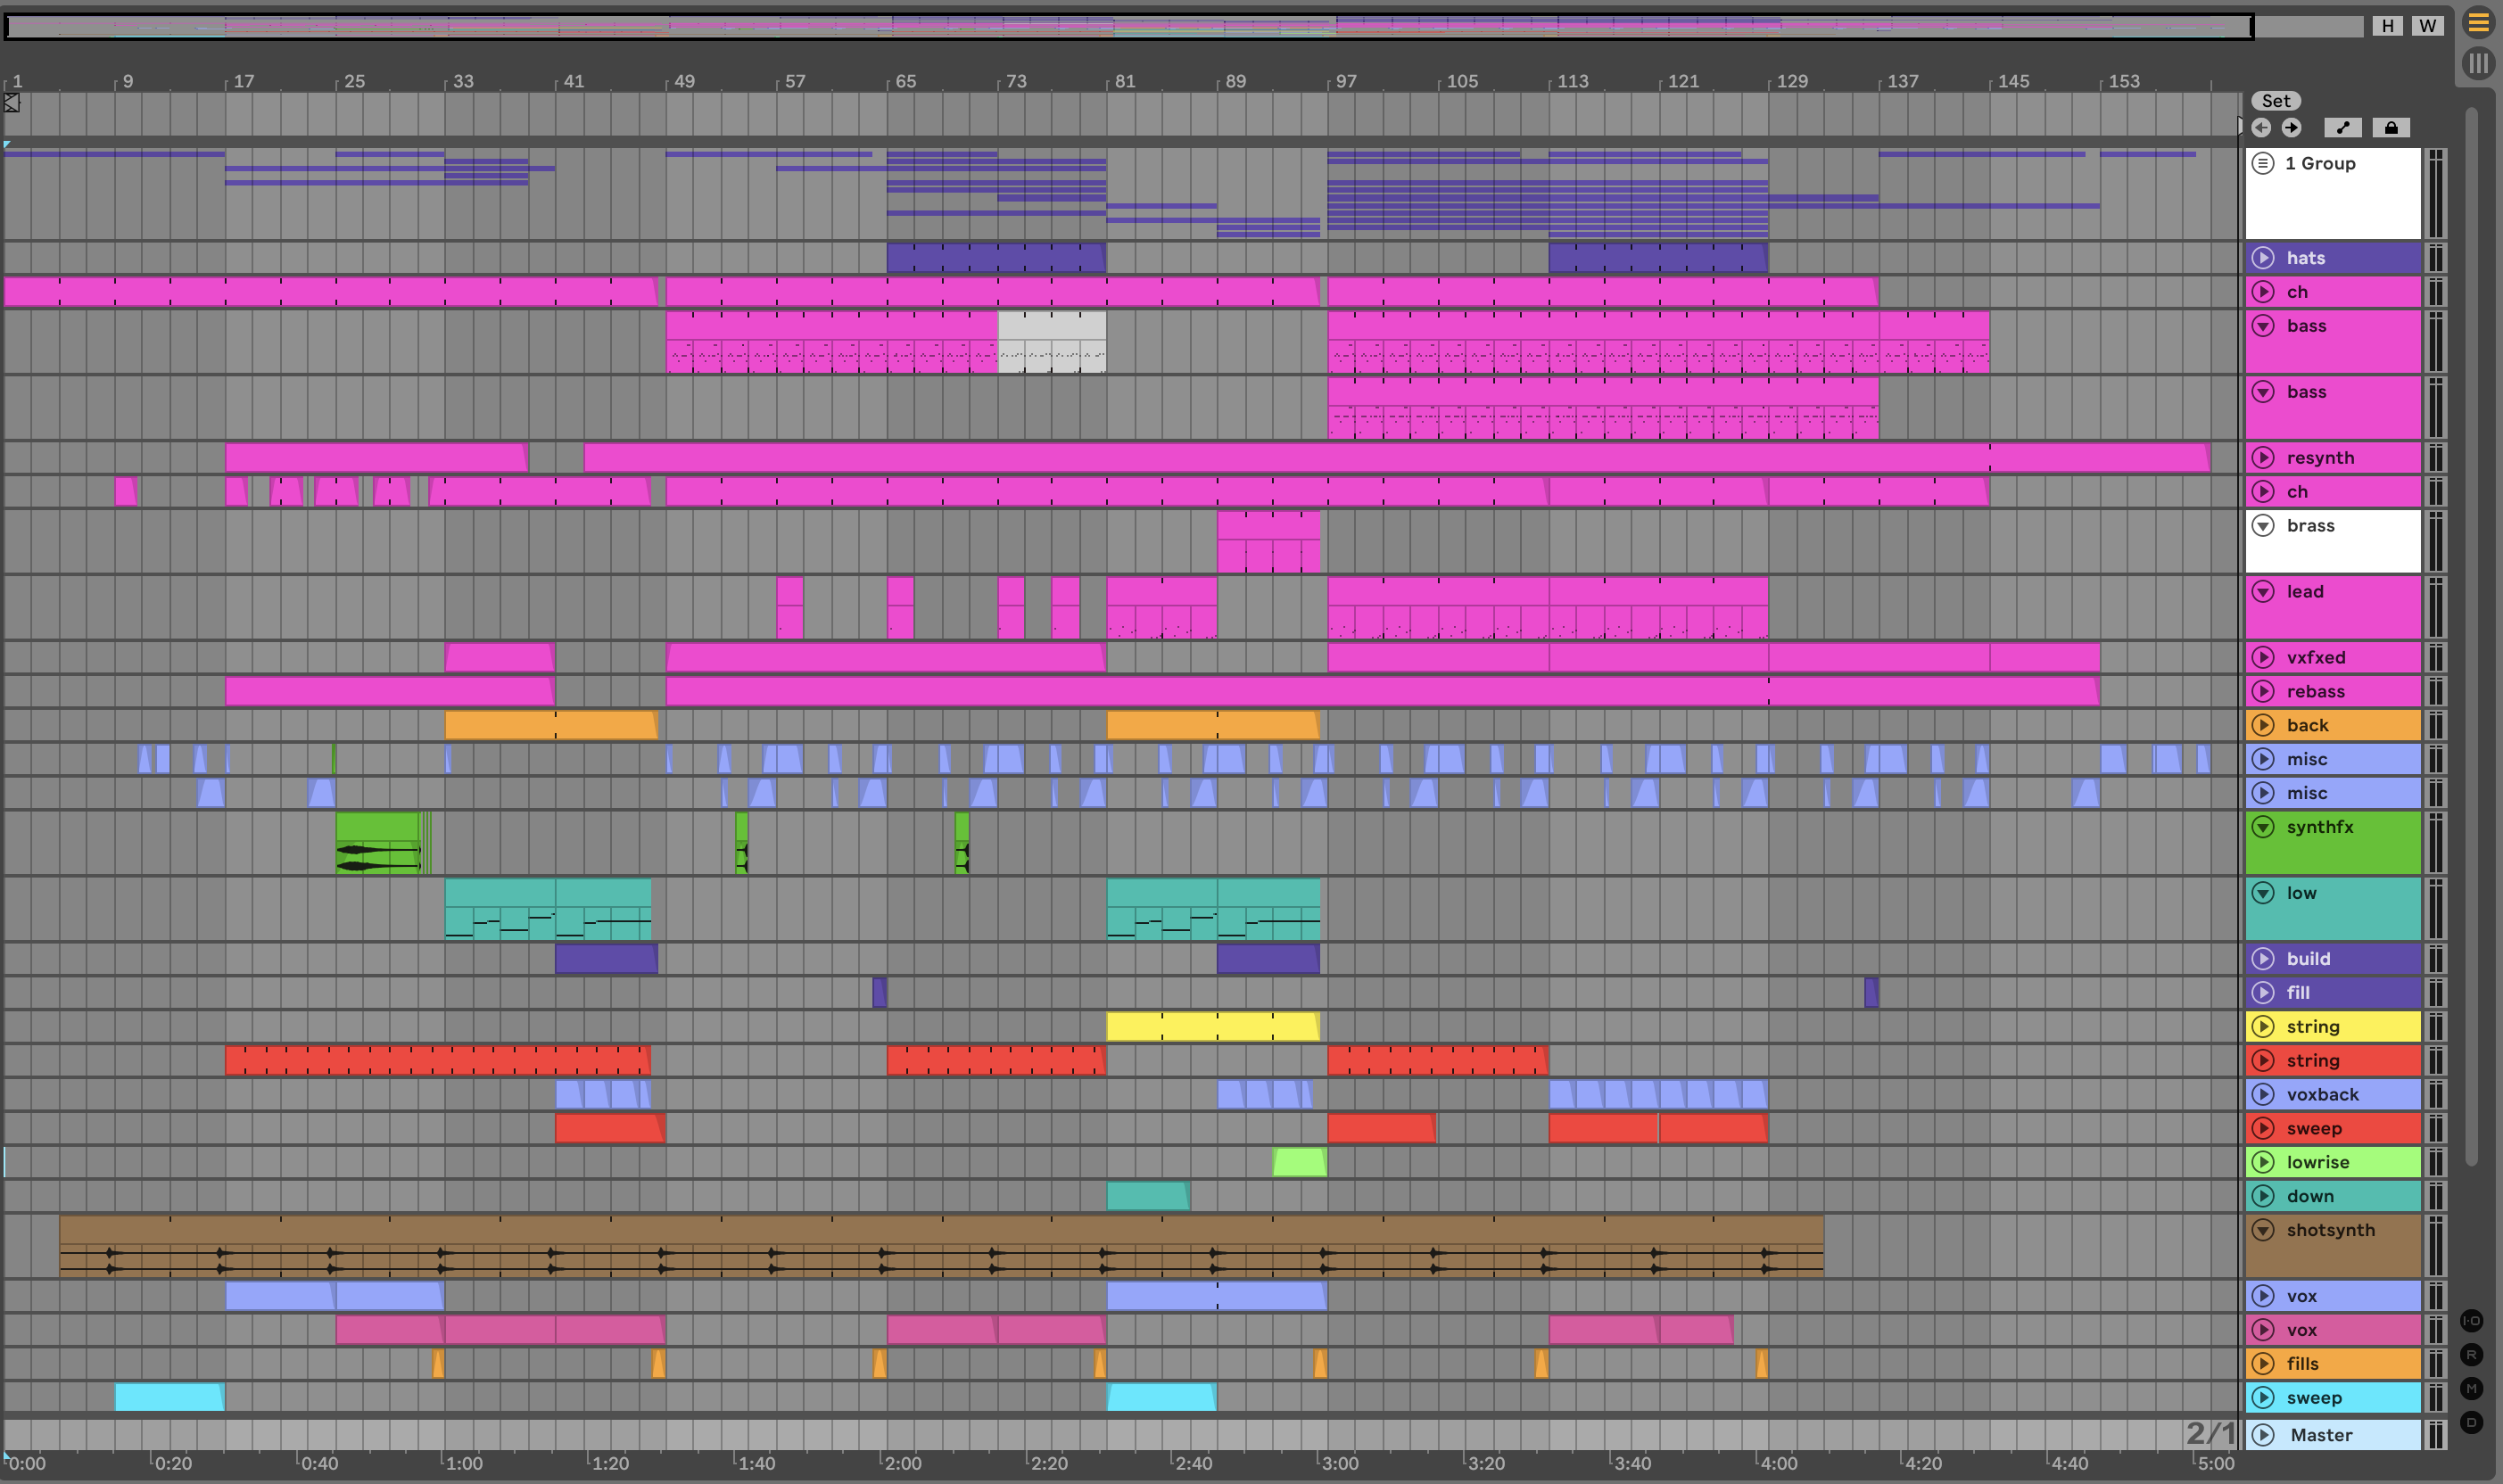Toggle the Automation Mode icon
Image resolution: width=2503 pixels, height=1484 pixels.
click(x=2343, y=127)
